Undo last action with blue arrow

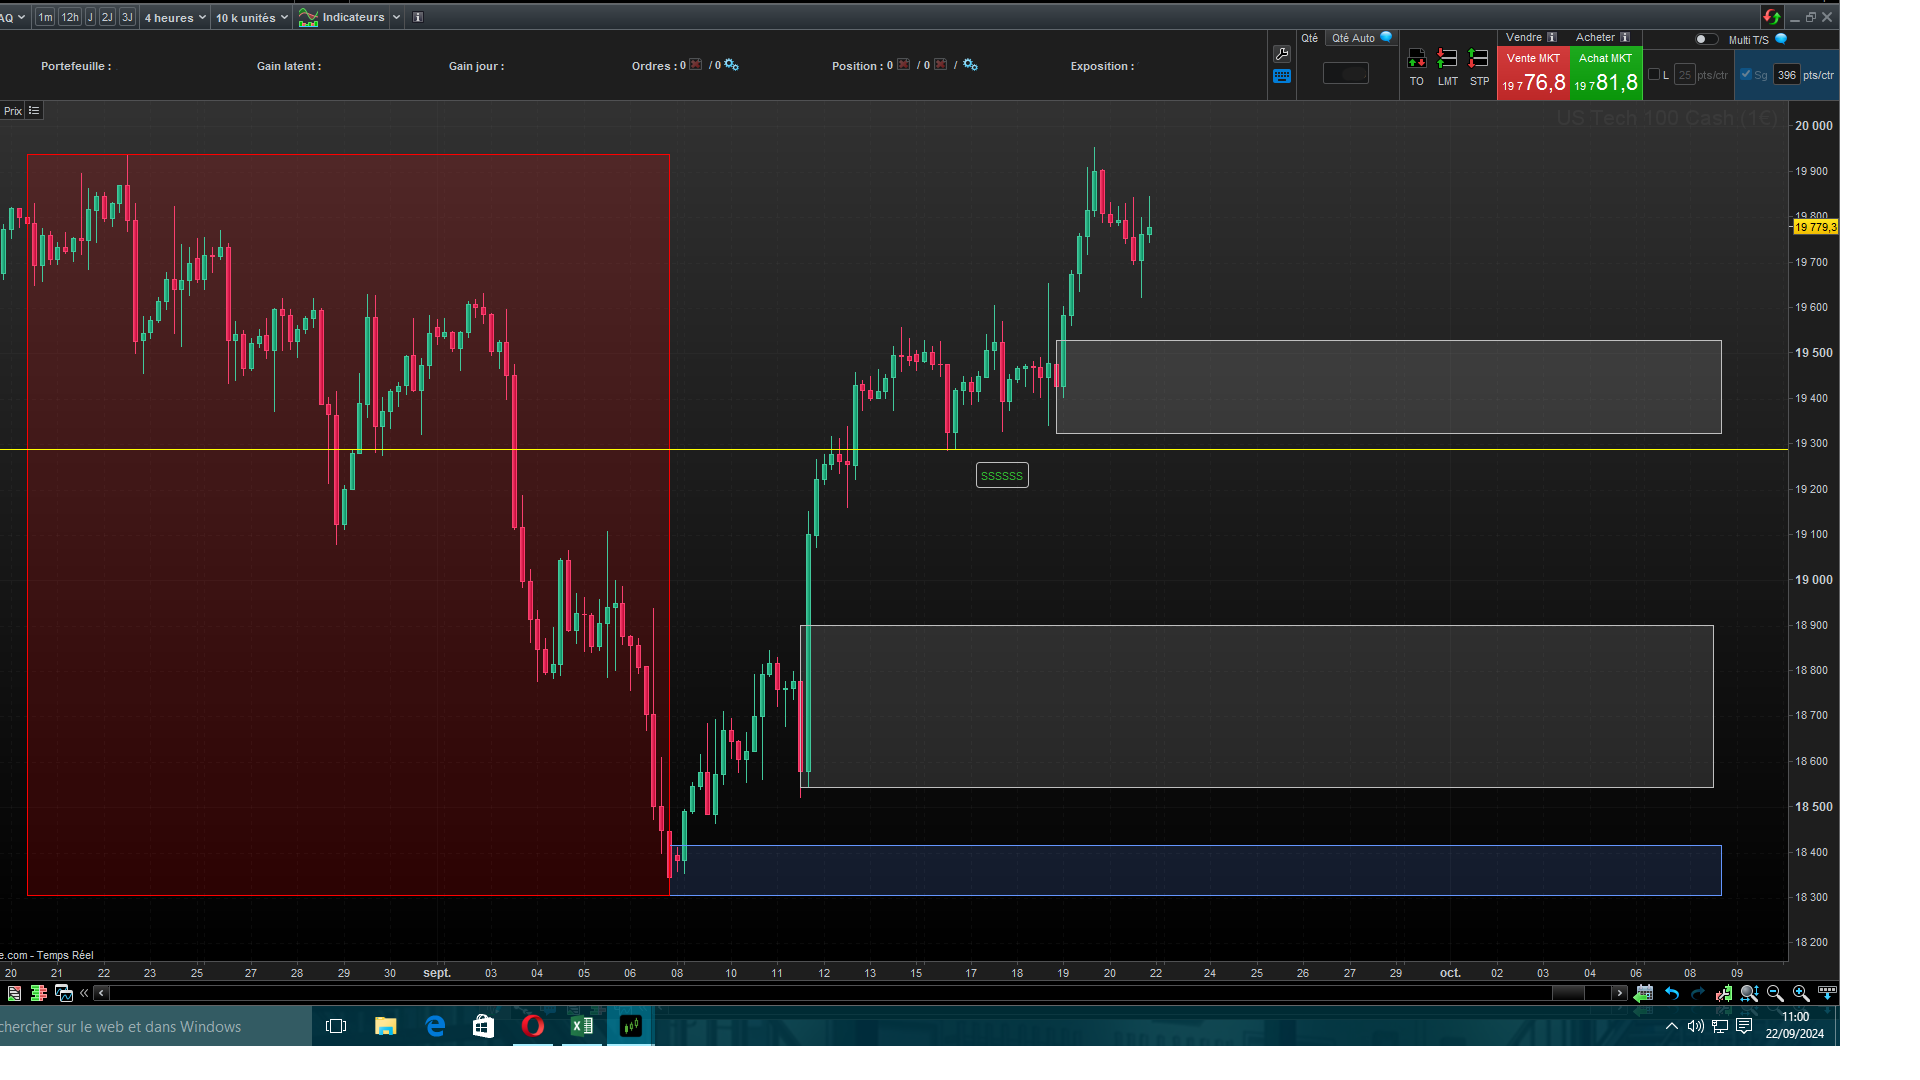pyautogui.click(x=1671, y=993)
